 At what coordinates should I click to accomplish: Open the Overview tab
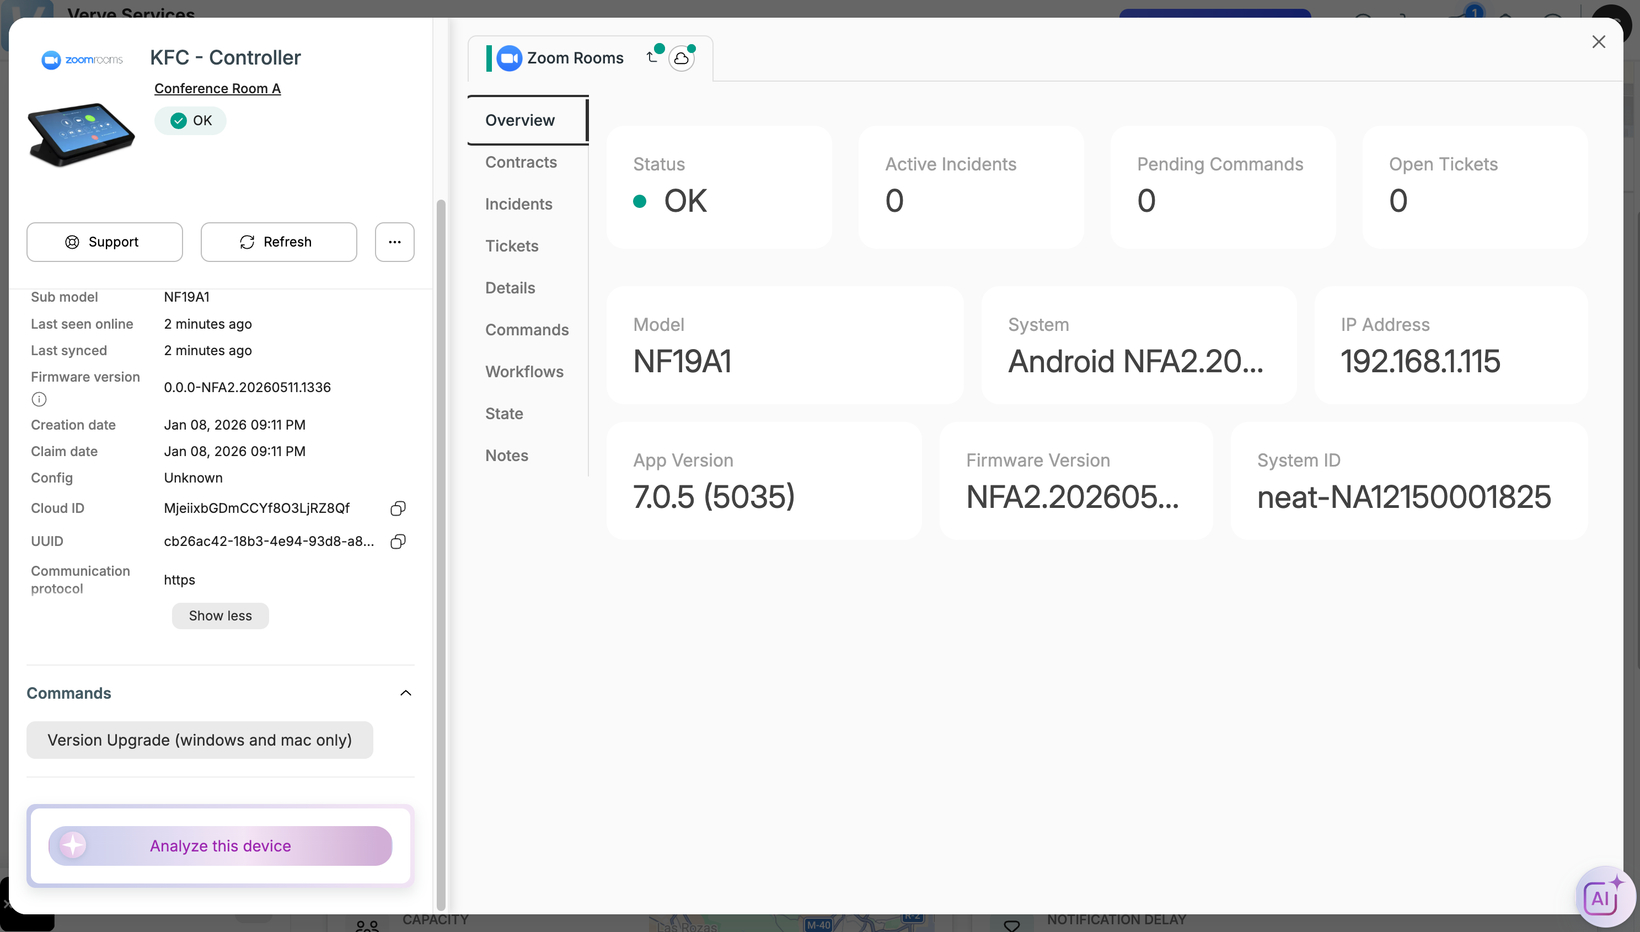pyautogui.click(x=528, y=120)
